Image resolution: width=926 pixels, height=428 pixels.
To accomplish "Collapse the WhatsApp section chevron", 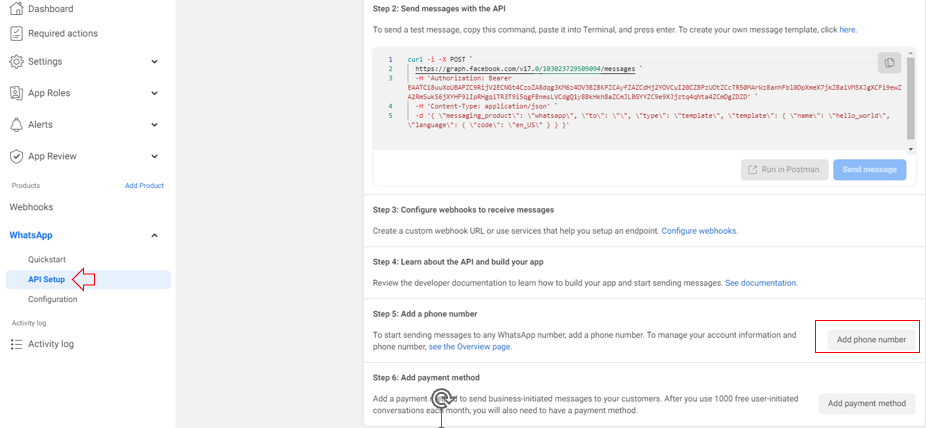I will pyautogui.click(x=155, y=236).
